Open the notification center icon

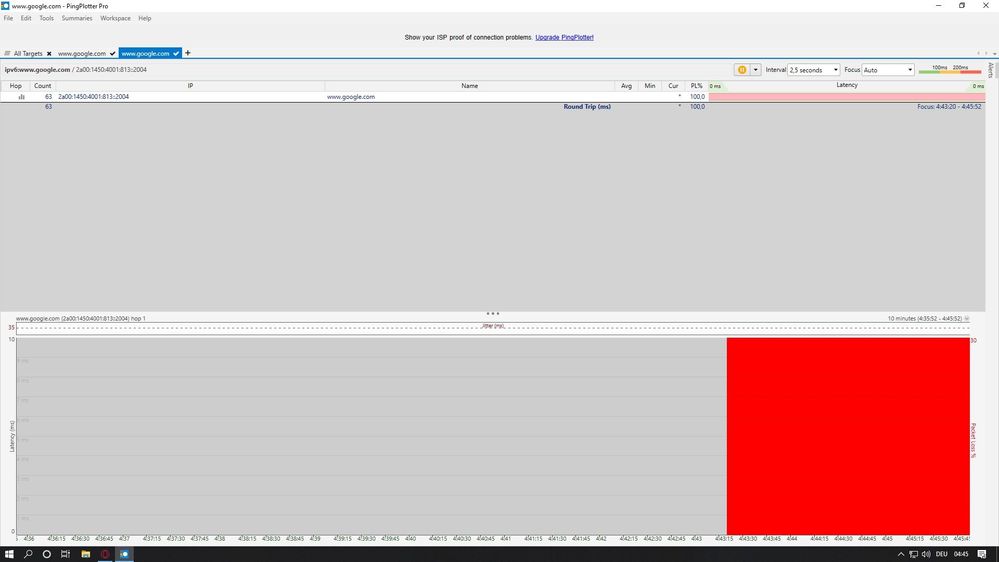tap(982, 554)
